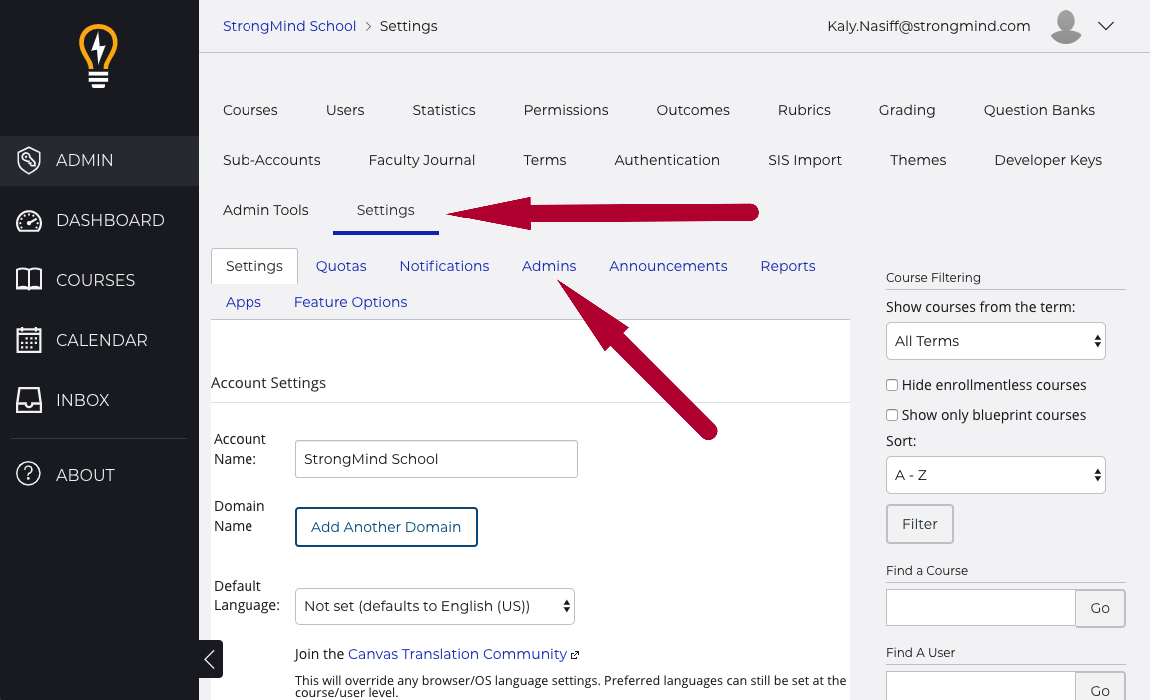
Task: Open Calendar via the calendar icon
Action: pyautogui.click(x=29, y=340)
